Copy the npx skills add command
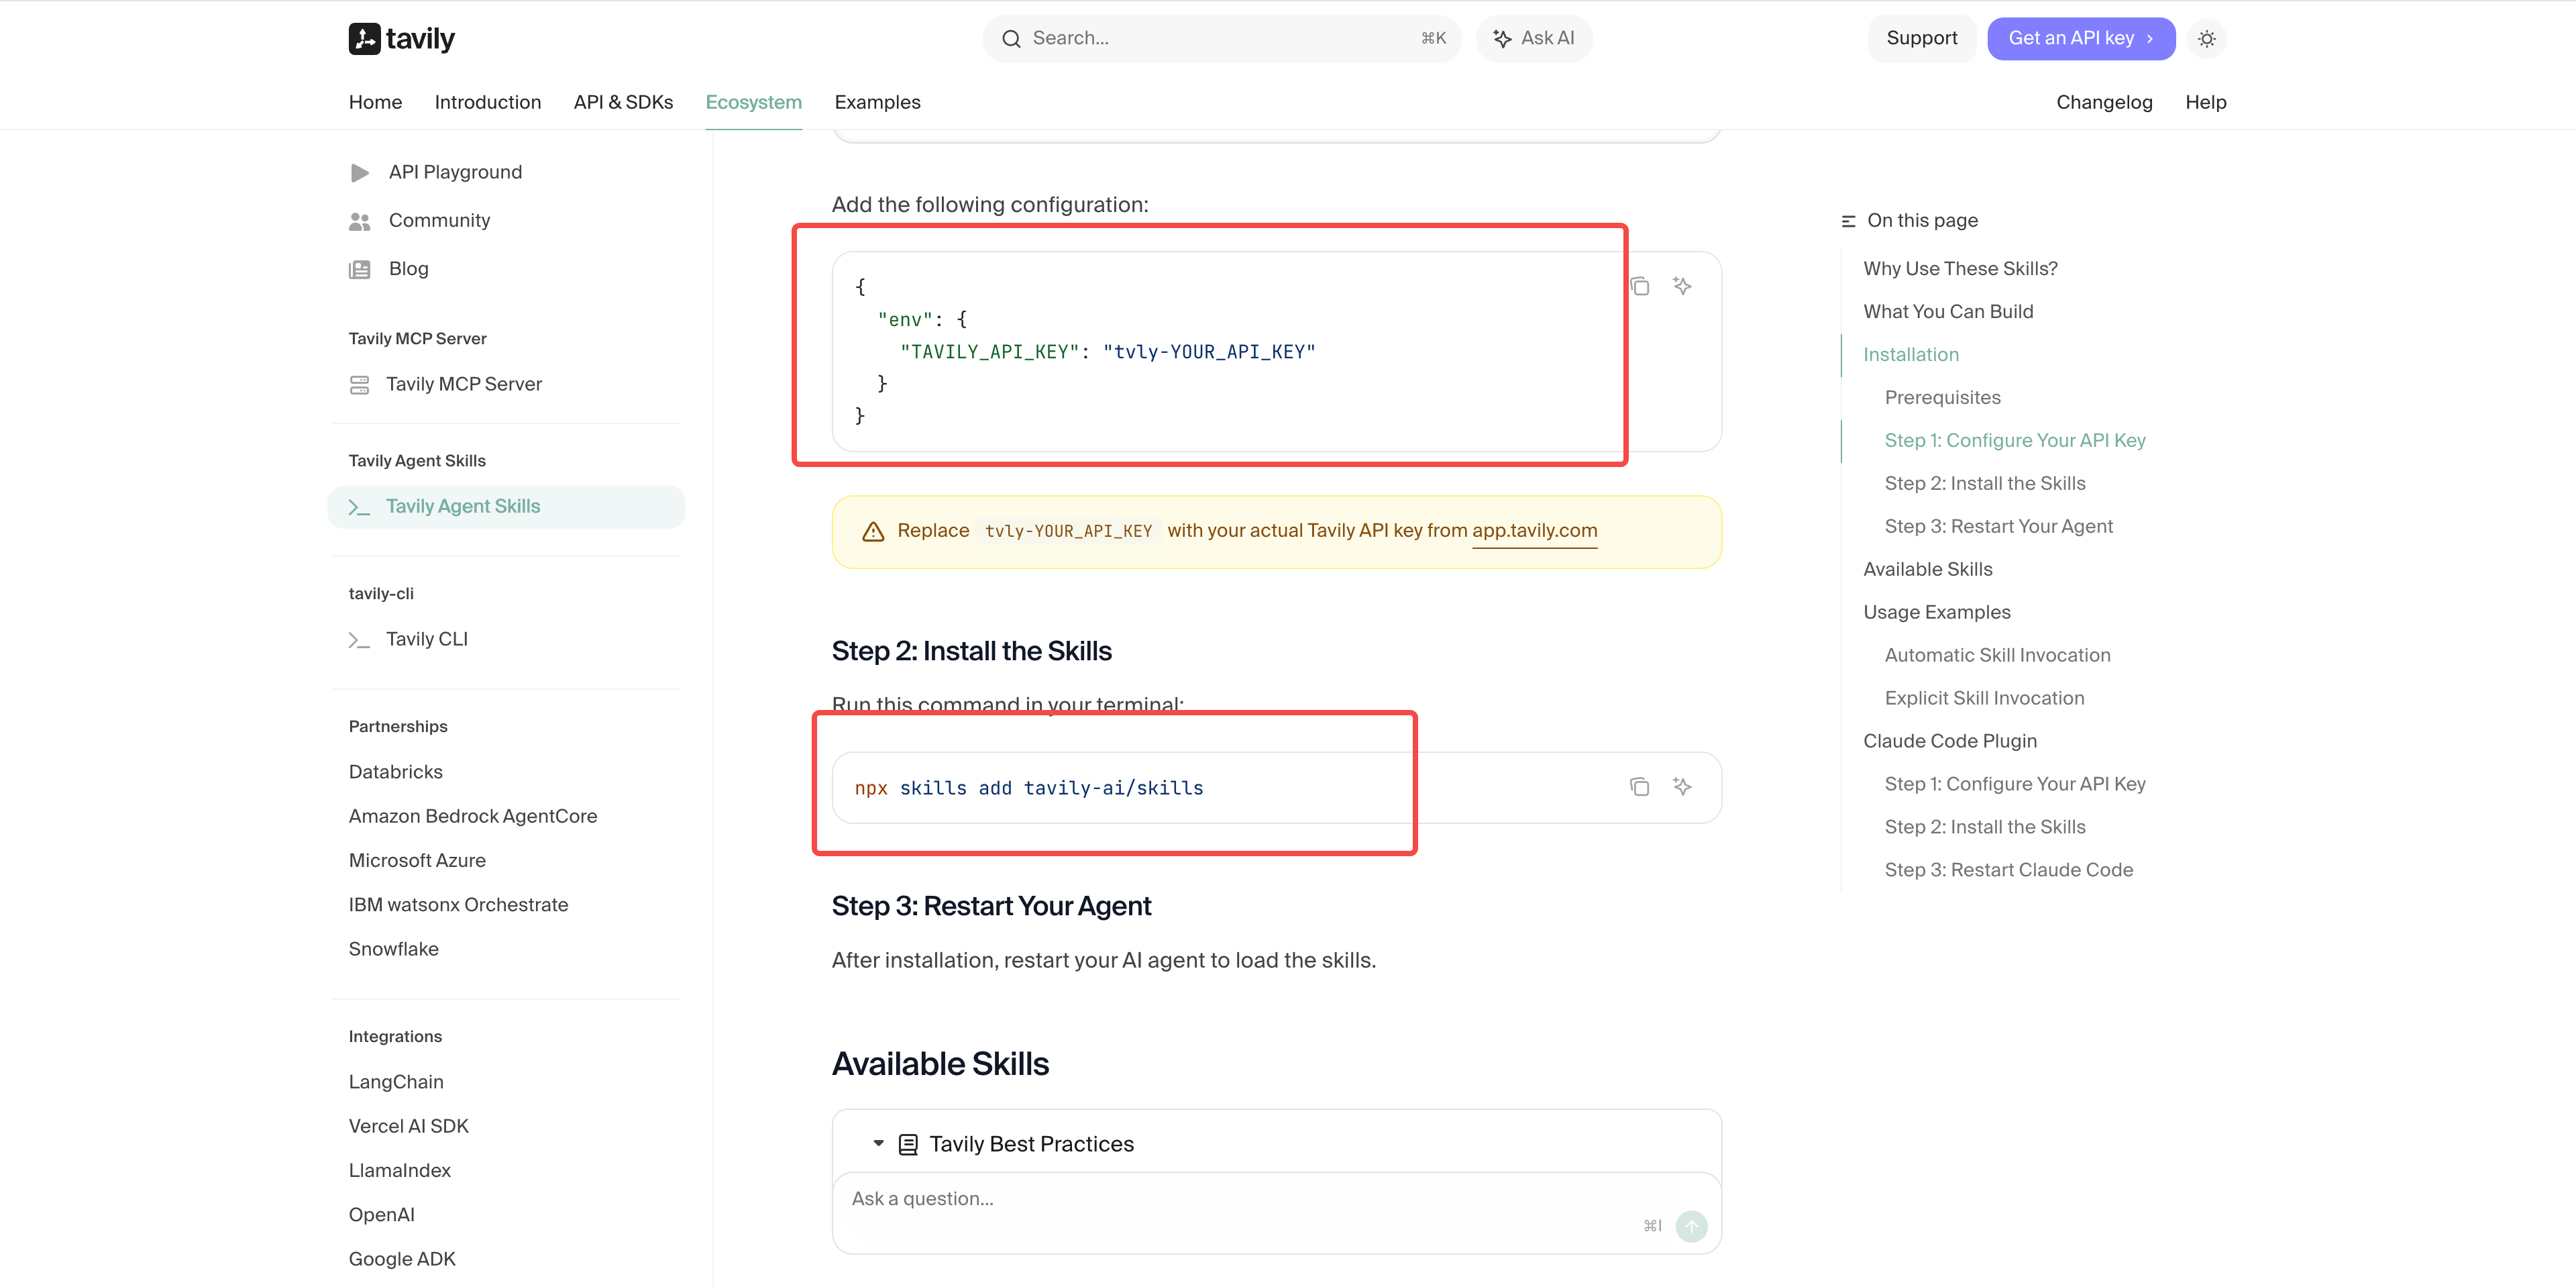Viewport: 2576px width, 1287px height. tap(1639, 787)
